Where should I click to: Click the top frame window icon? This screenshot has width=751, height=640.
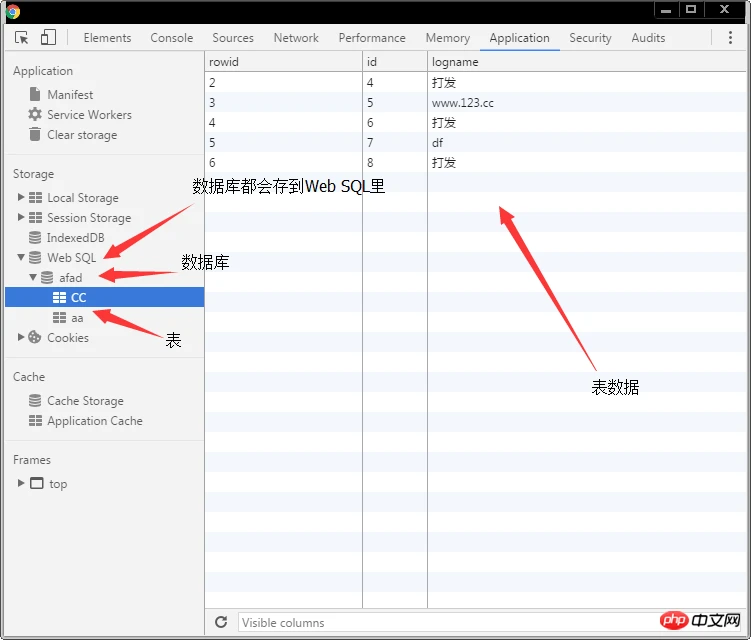click(36, 483)
